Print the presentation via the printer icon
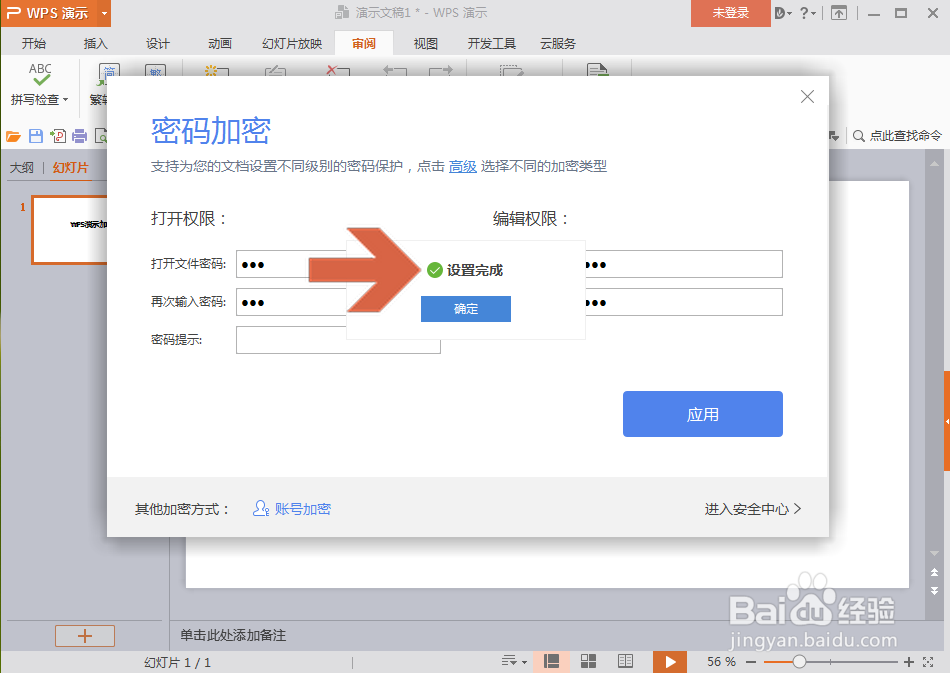Screen dimensions: 950x673 (x=80, y=135)
